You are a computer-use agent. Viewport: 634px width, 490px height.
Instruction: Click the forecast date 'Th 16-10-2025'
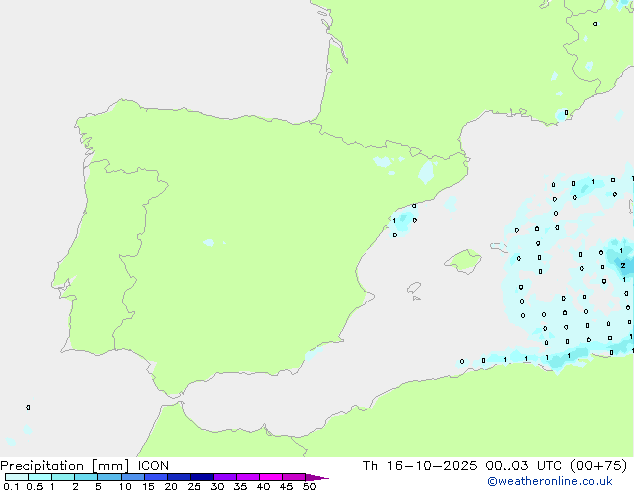[420, 466]
